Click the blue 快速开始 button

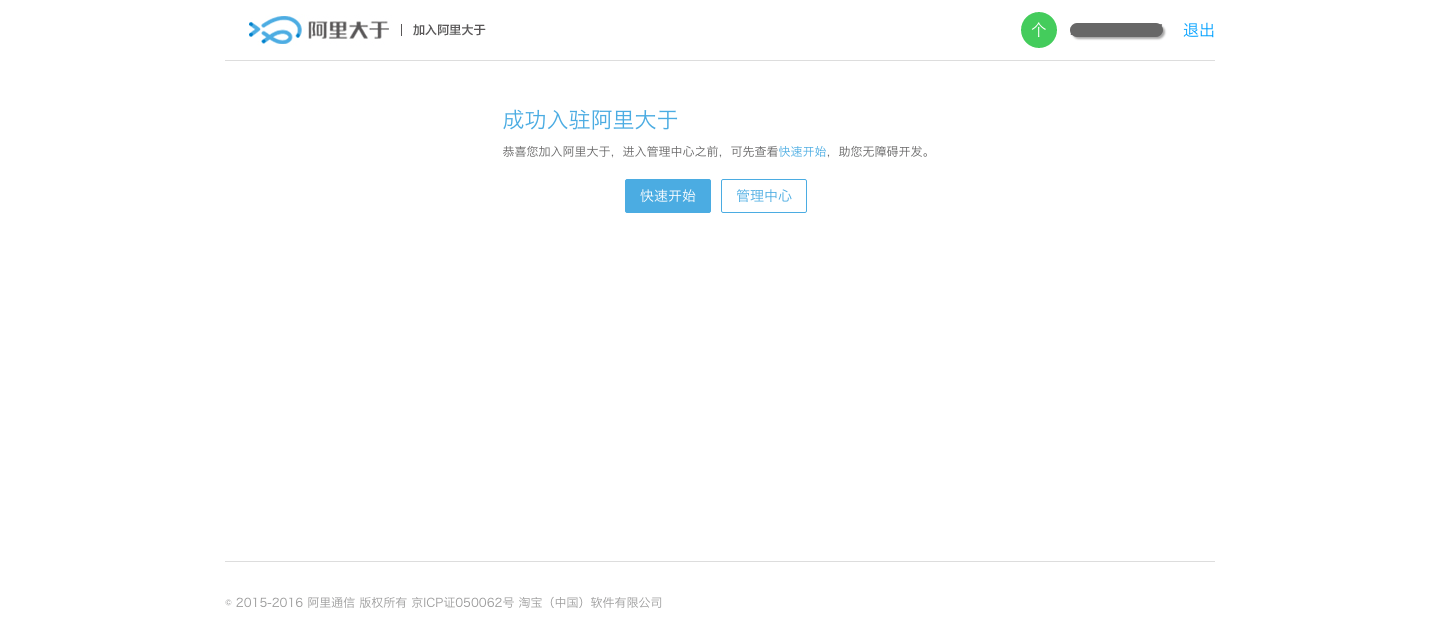668,196
